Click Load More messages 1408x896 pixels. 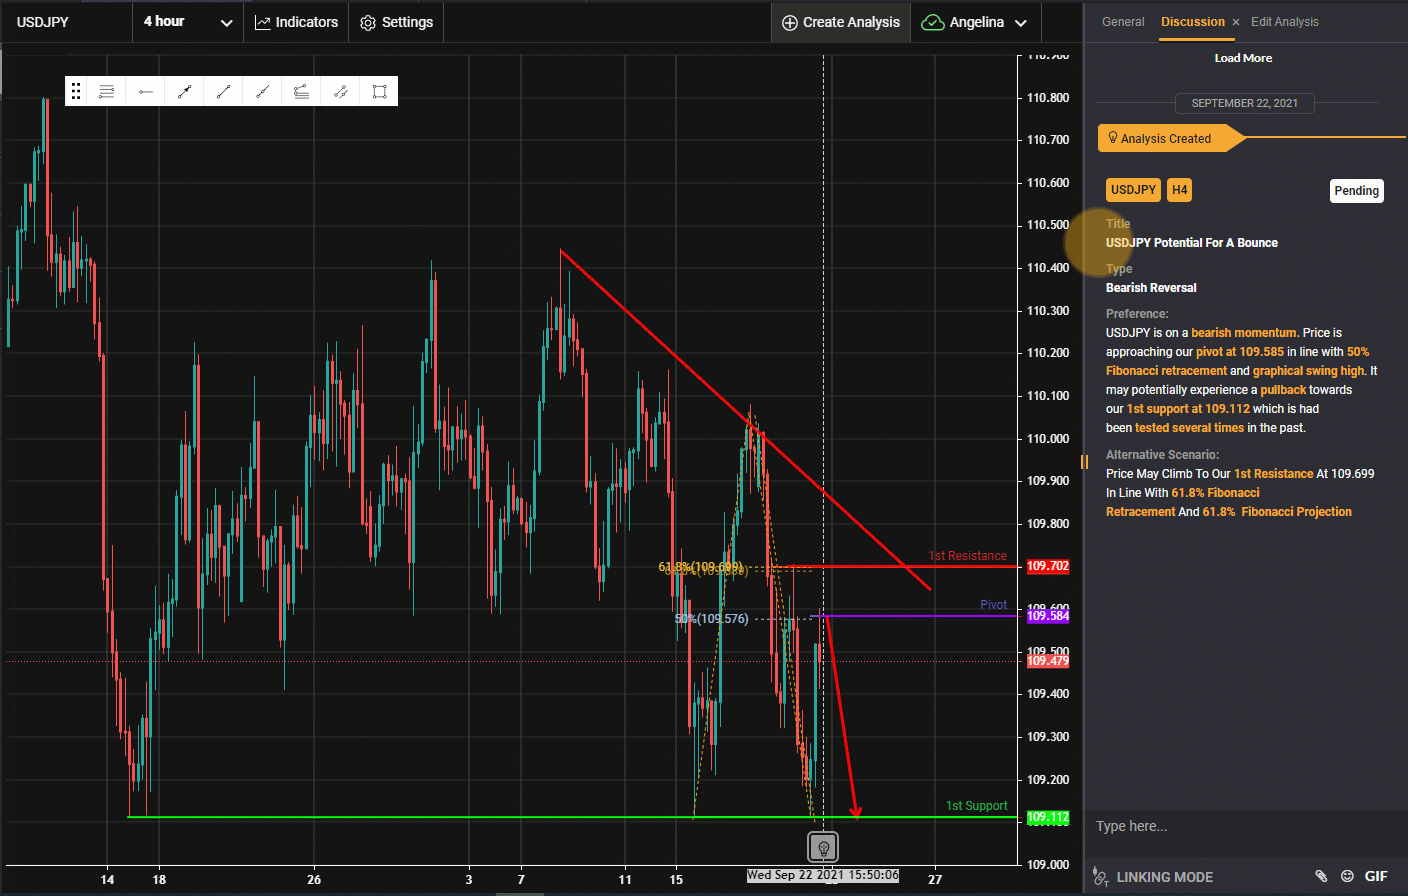click(x=1243, y=58)
